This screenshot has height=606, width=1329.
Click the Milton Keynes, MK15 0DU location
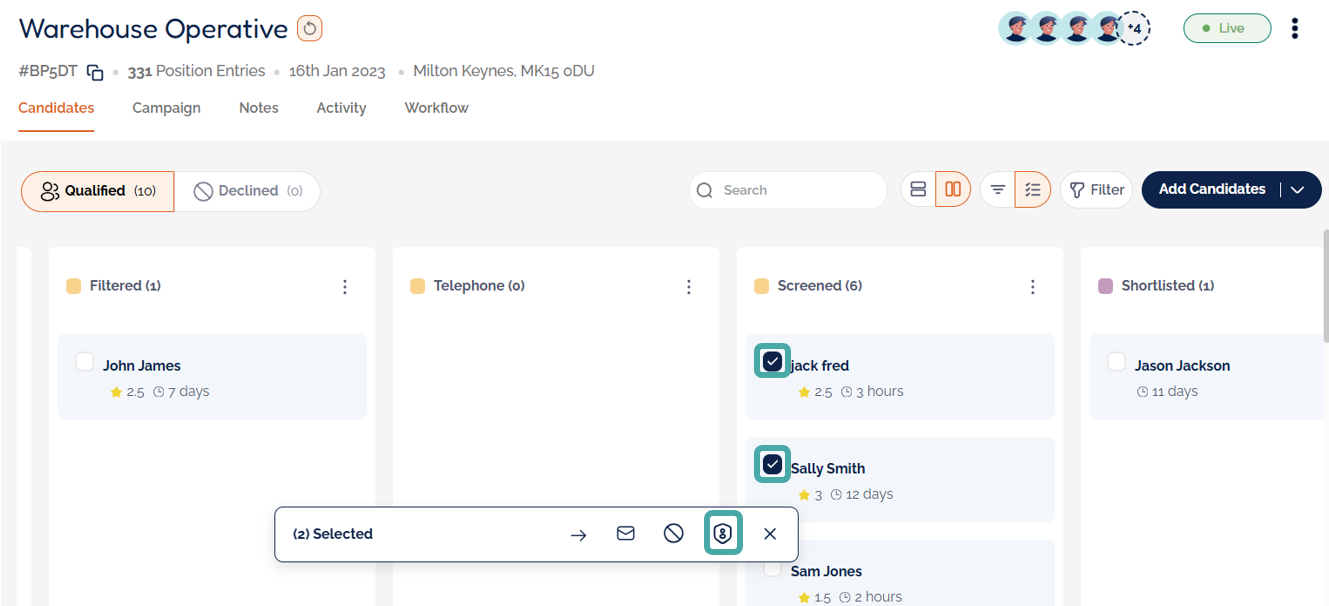(504, 71)
